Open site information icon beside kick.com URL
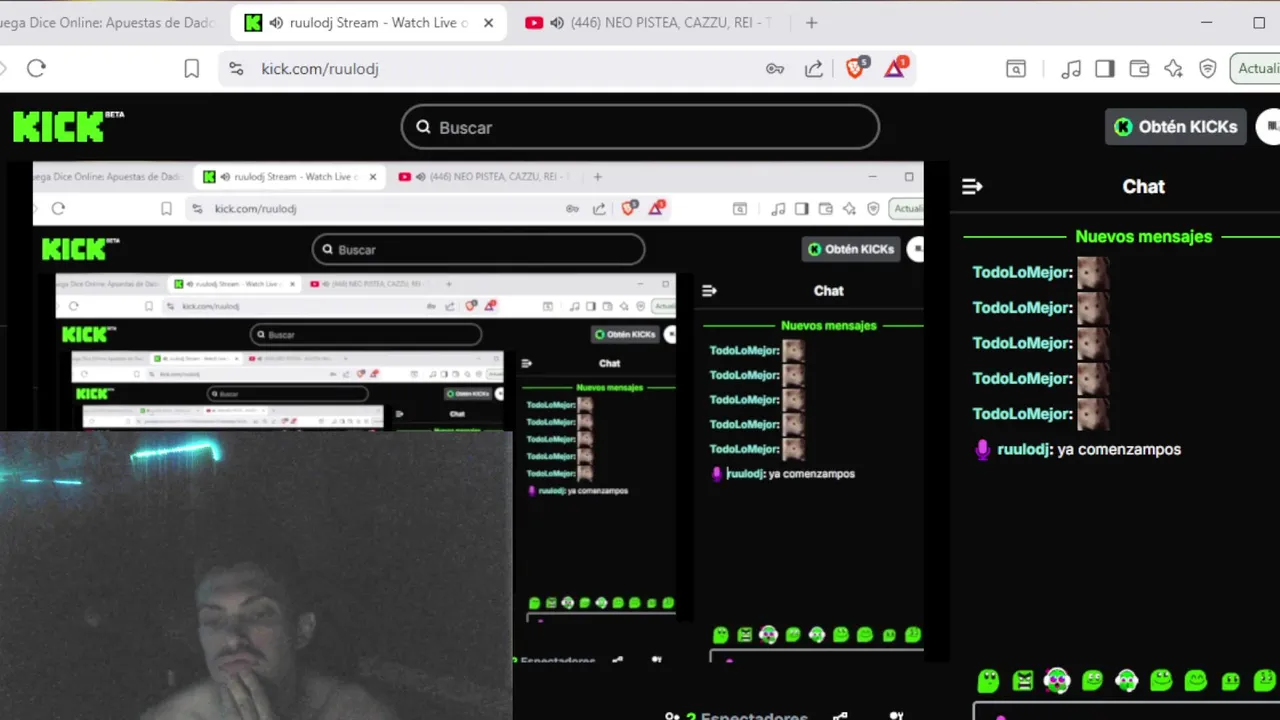This screenshot has width=1280, height=720. coord(236,68)
